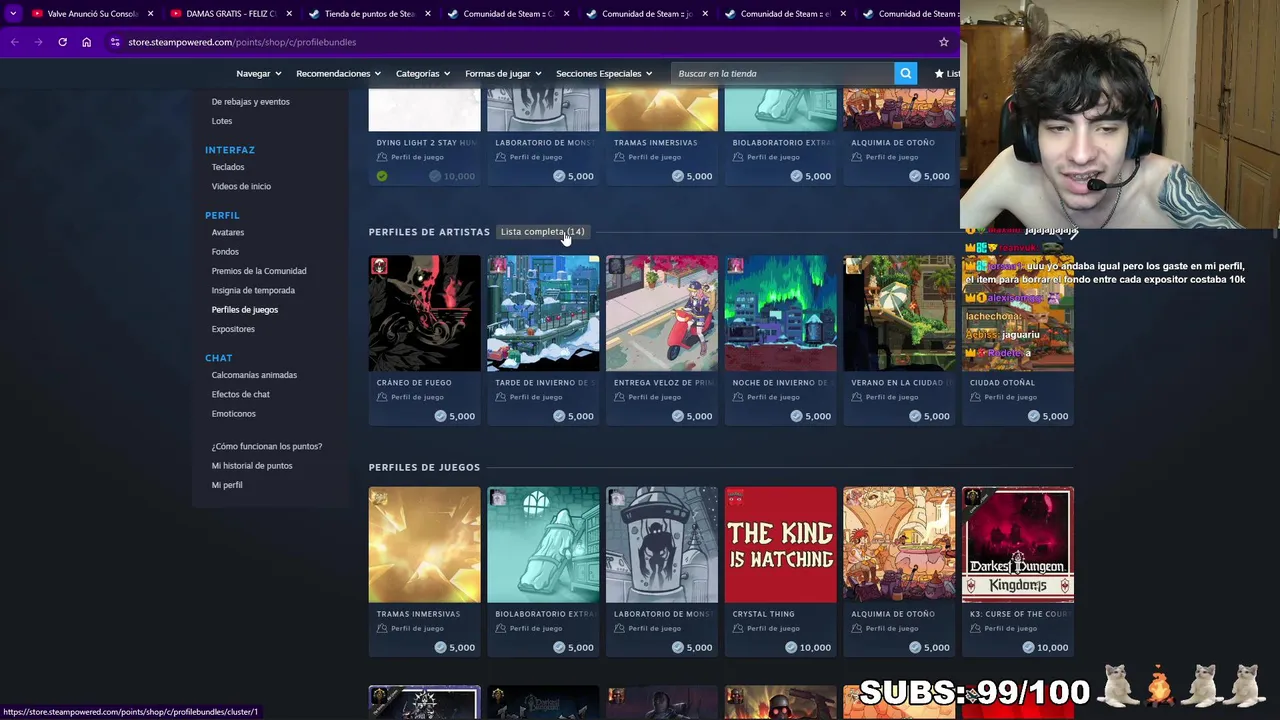Open Avatares under Perfil

227,232
